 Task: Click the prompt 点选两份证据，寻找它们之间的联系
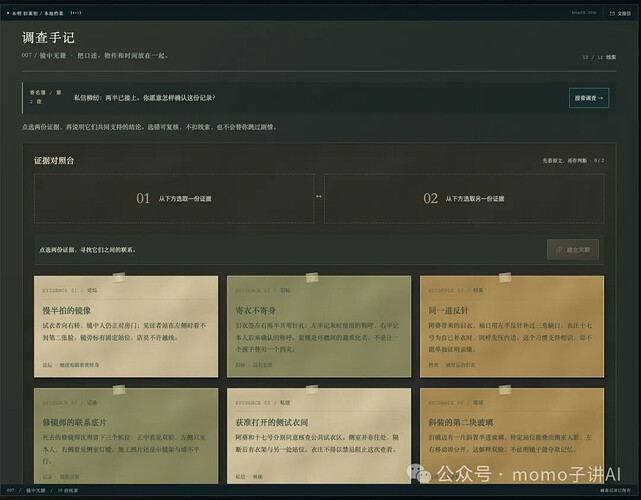point(87,250)
